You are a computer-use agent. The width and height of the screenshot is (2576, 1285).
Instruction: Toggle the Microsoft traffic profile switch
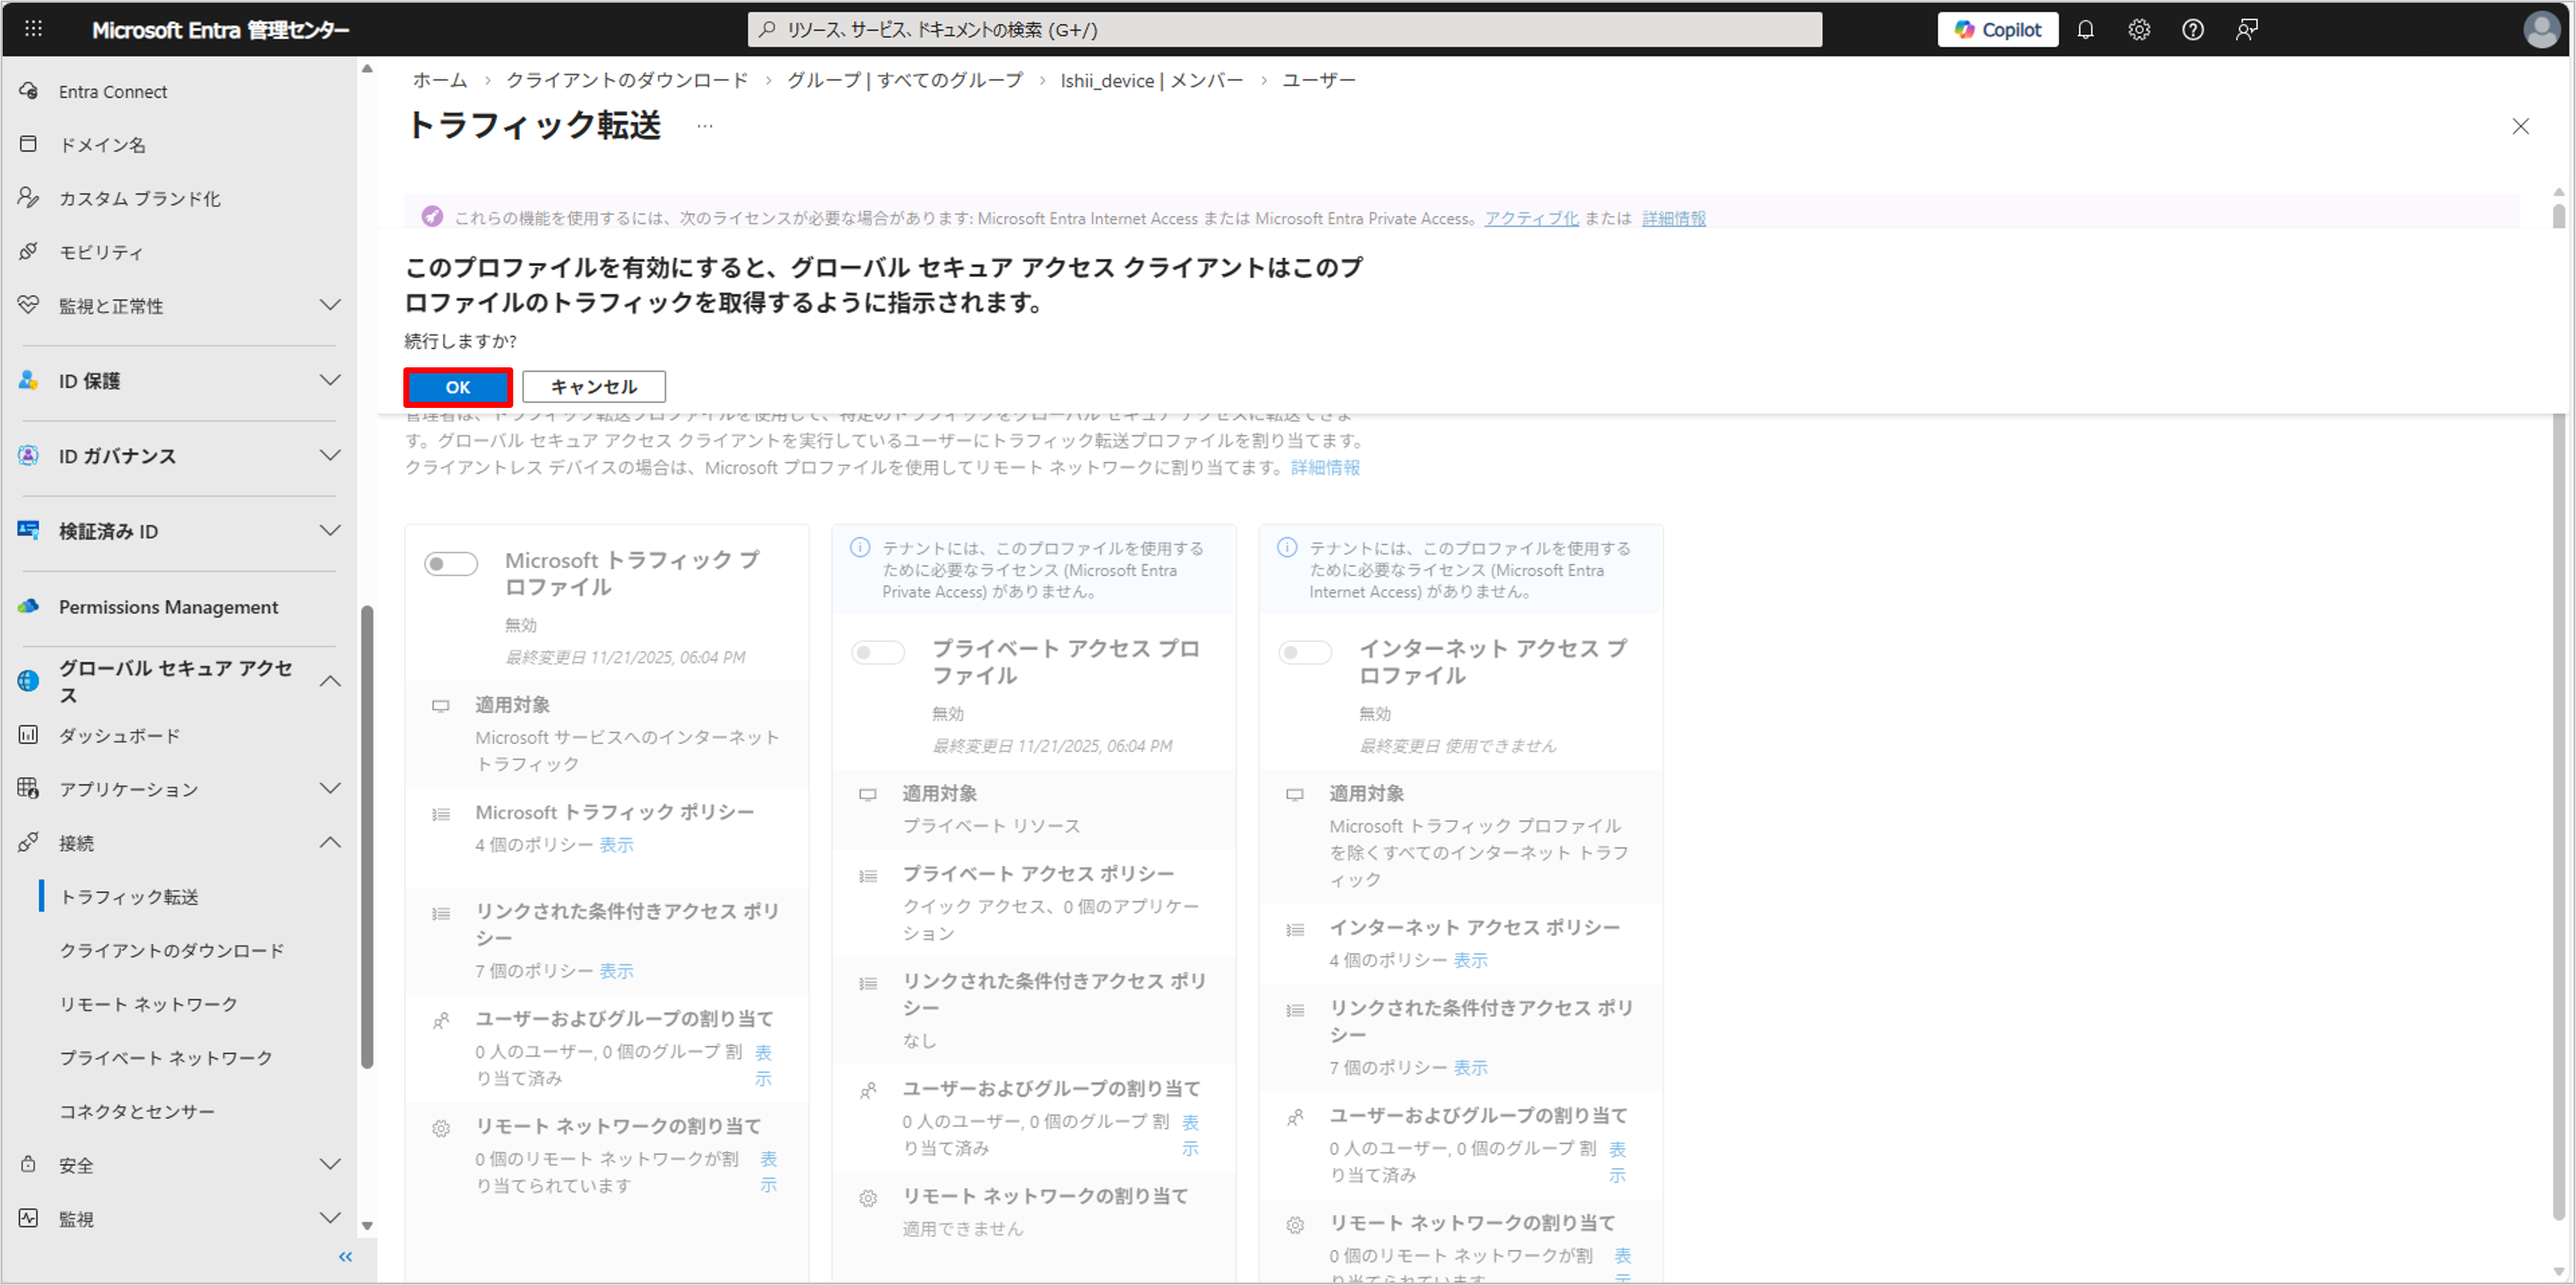tap(451, 564)
